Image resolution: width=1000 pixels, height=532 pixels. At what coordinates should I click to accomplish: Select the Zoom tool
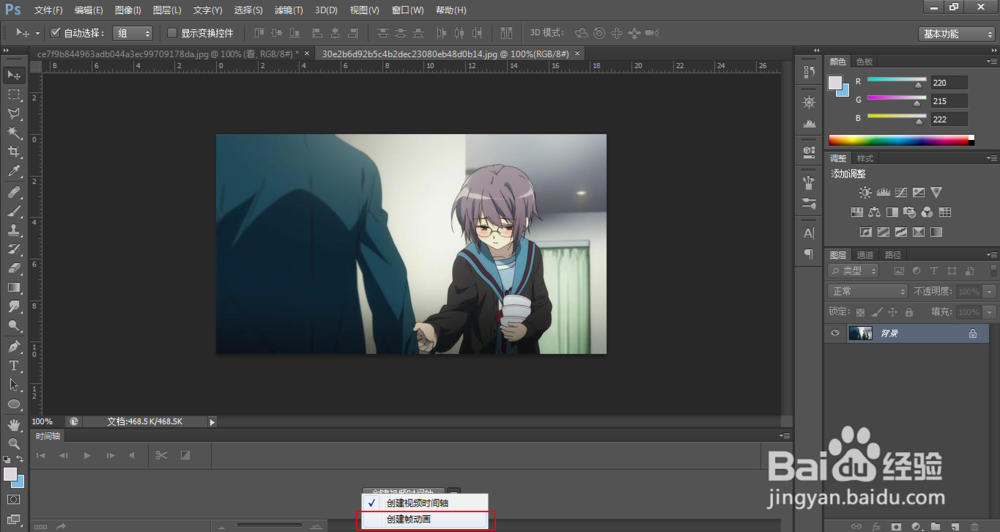click(13, 443)
